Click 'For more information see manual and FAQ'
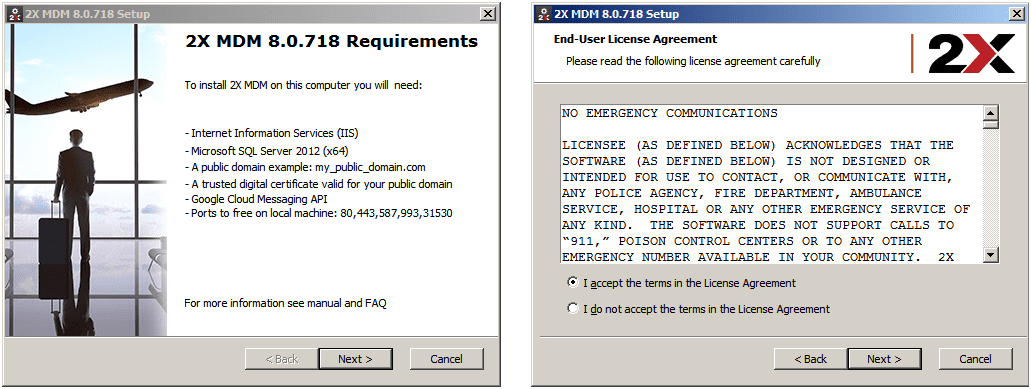Image resolution: width=1031 pixels, height=389 pixels. click(x=285, y=303)
